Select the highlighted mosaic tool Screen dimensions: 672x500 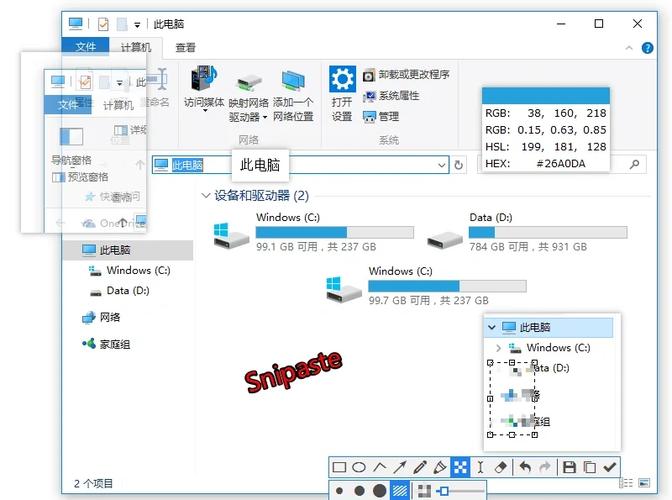(x=460, y=467)
